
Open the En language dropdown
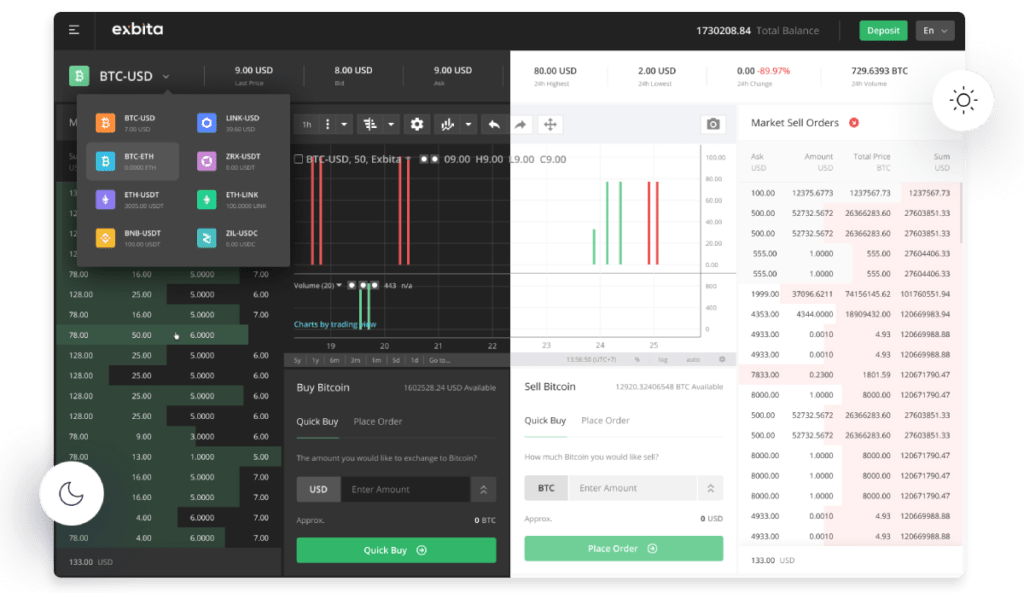point(934,30)
